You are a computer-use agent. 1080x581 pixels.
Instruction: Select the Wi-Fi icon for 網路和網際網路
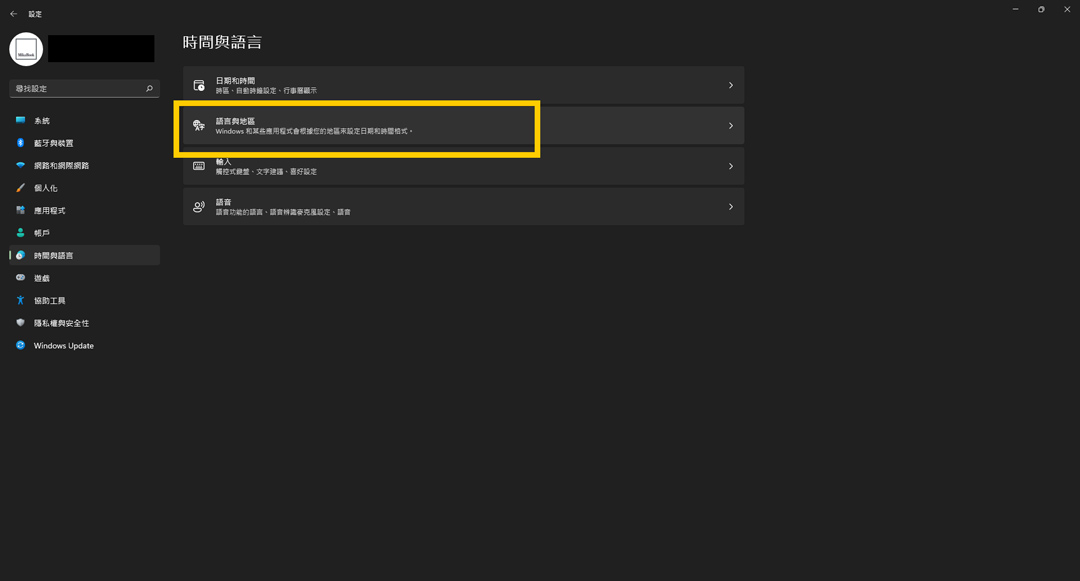pyautogui.click(x=21, y=165)
